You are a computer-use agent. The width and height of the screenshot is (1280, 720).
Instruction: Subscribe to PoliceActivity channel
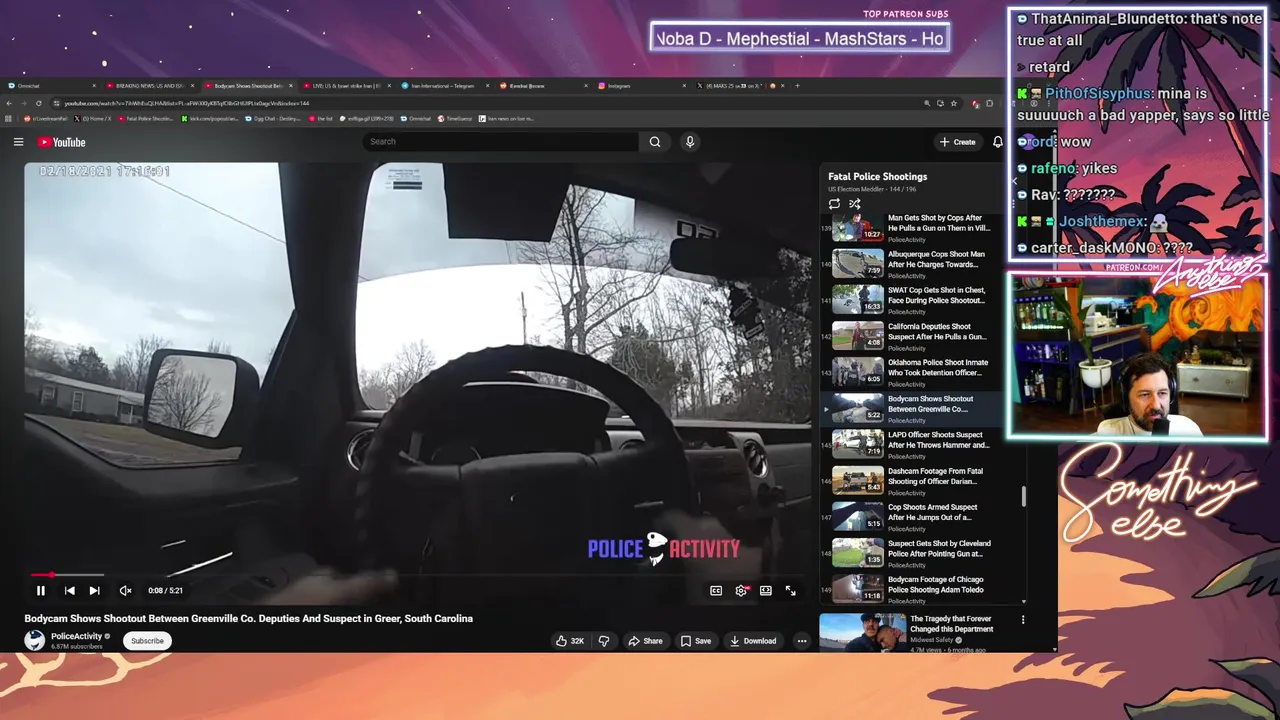pyautogui.click(x=147, y=641)
